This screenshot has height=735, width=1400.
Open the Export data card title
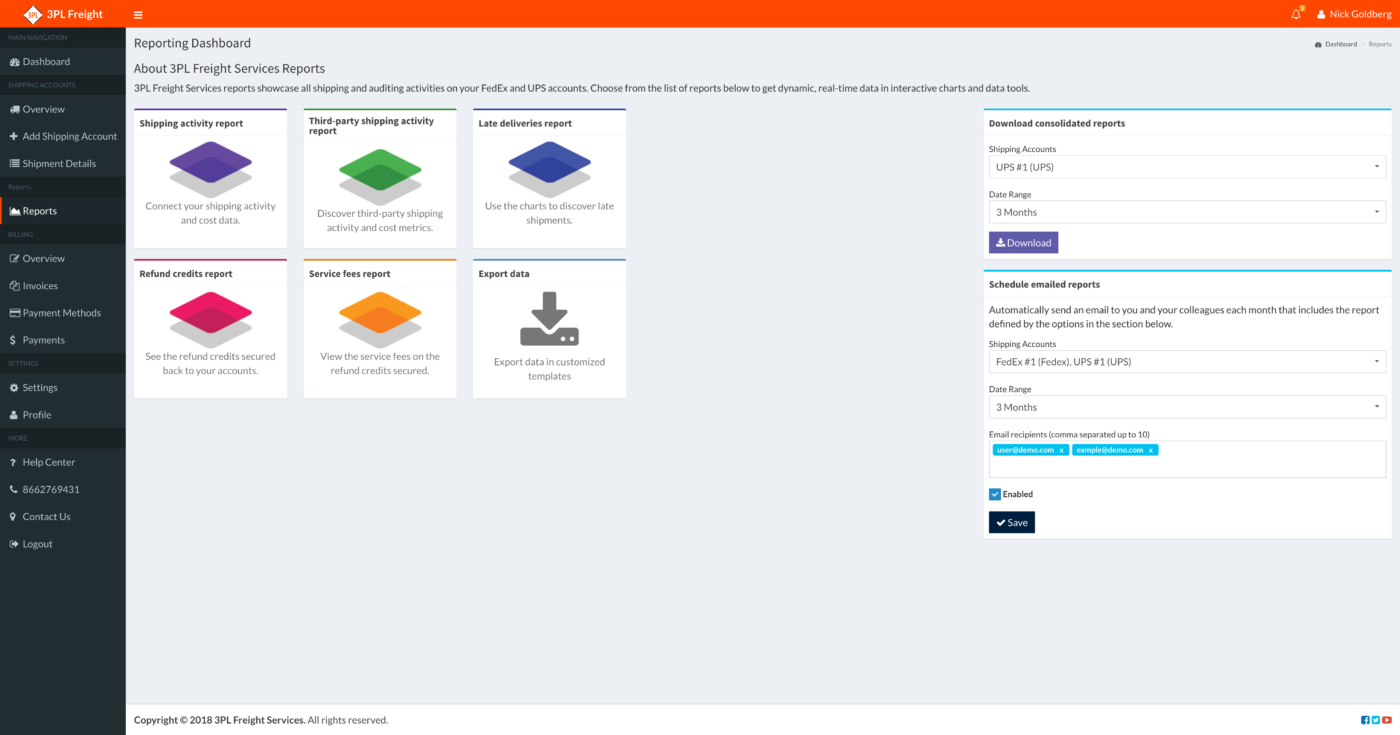[x=504, y=274]
